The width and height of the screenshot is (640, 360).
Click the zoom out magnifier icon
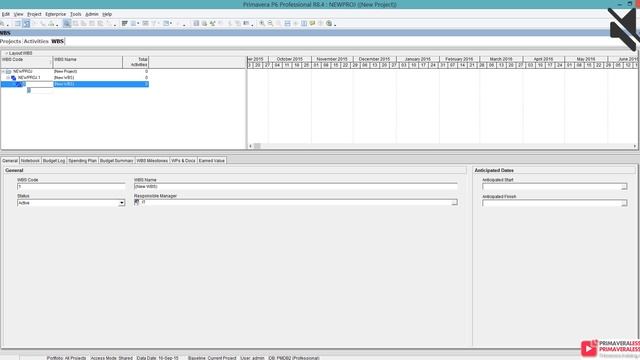pyautogui.click(x=270, y=24)
